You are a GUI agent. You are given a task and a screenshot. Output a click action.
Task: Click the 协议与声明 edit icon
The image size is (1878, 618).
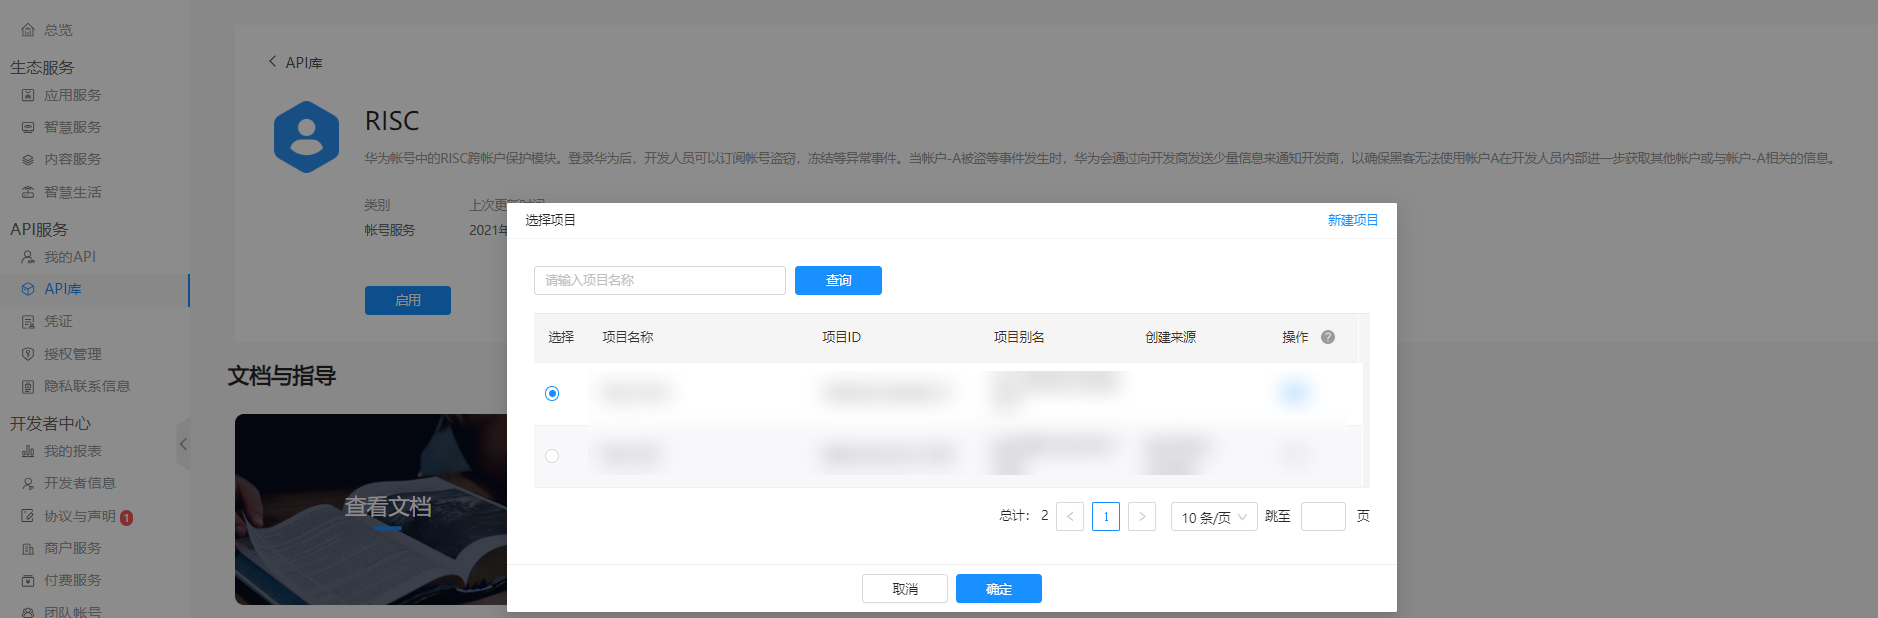tap(28, 516)
